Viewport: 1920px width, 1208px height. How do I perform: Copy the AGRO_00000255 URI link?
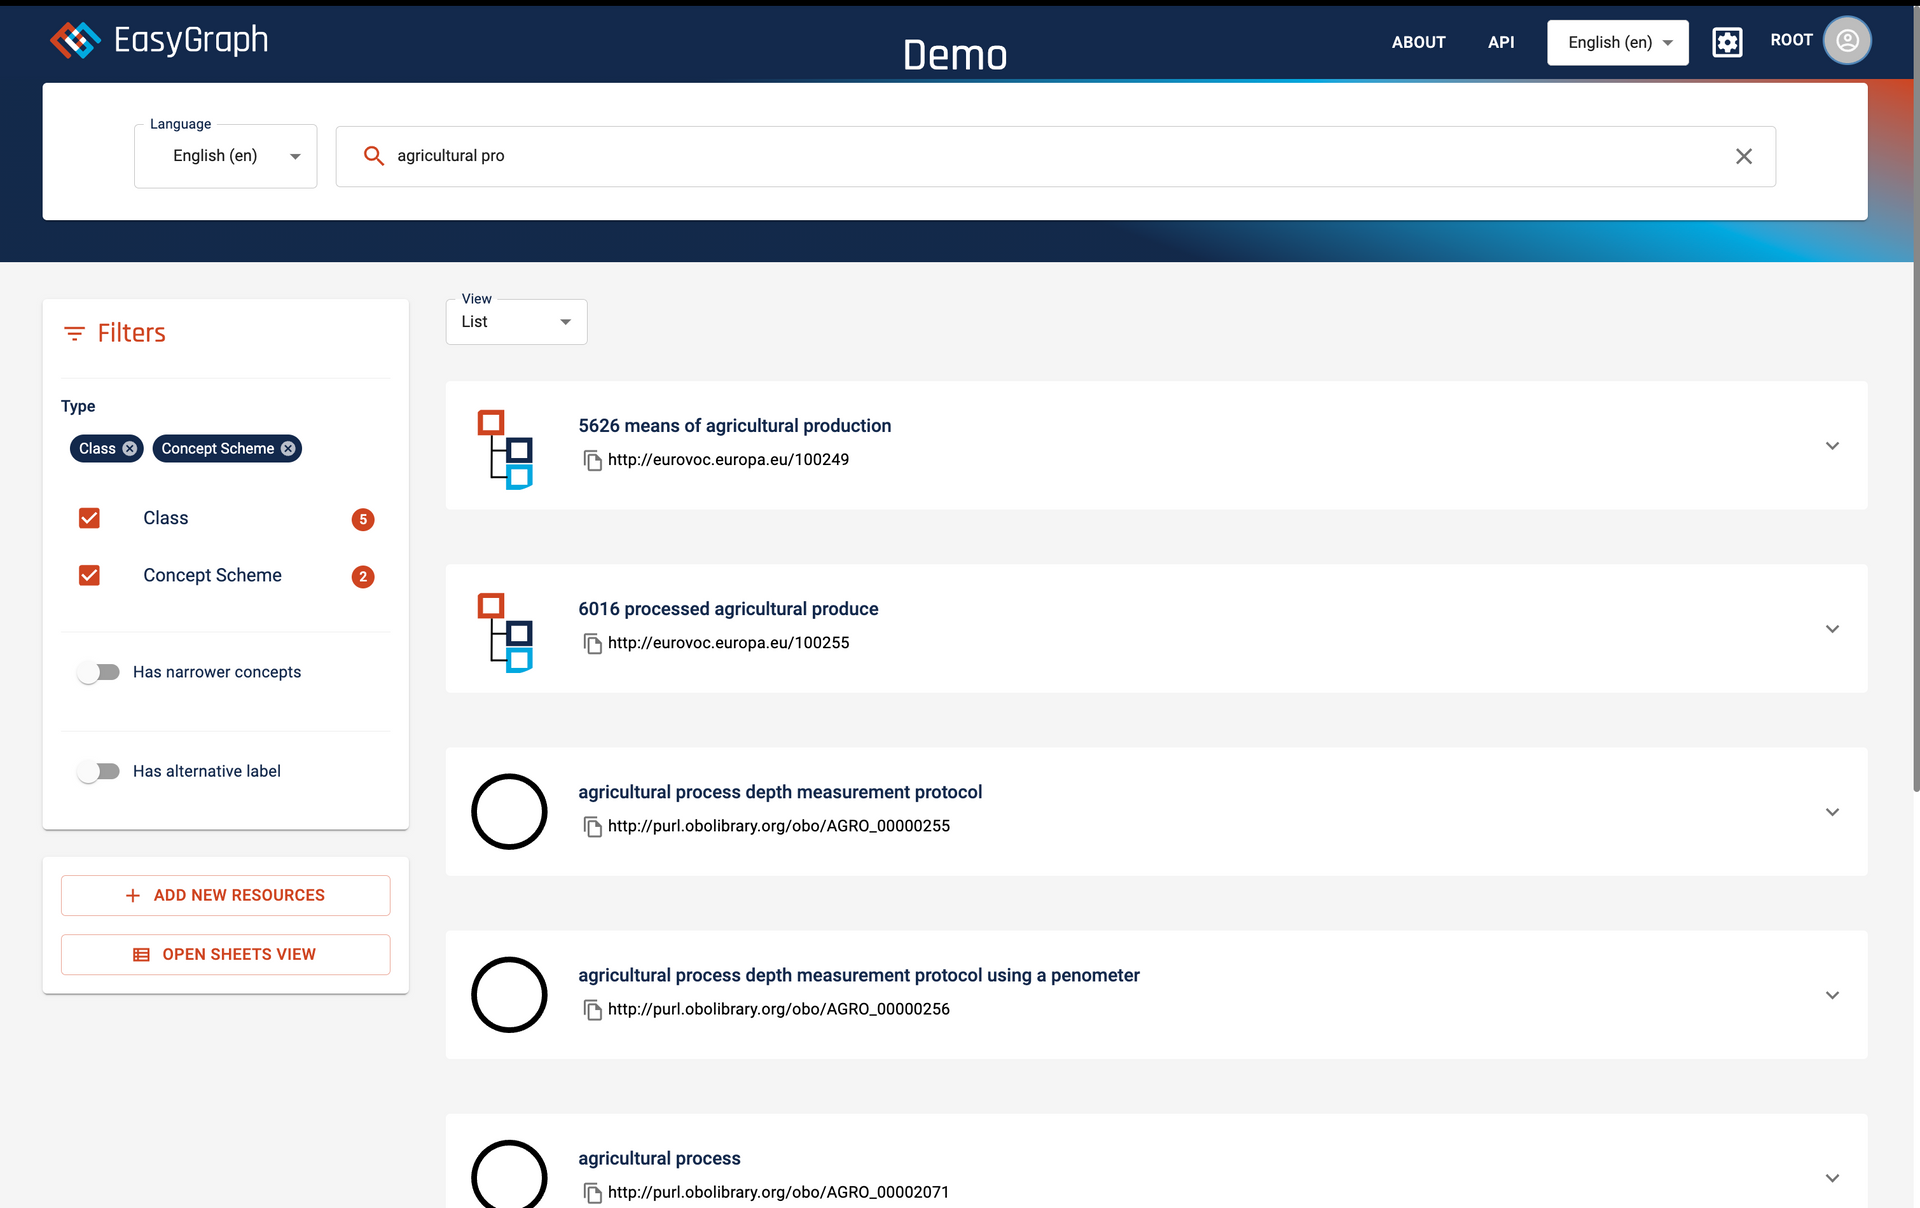point(593,826)
